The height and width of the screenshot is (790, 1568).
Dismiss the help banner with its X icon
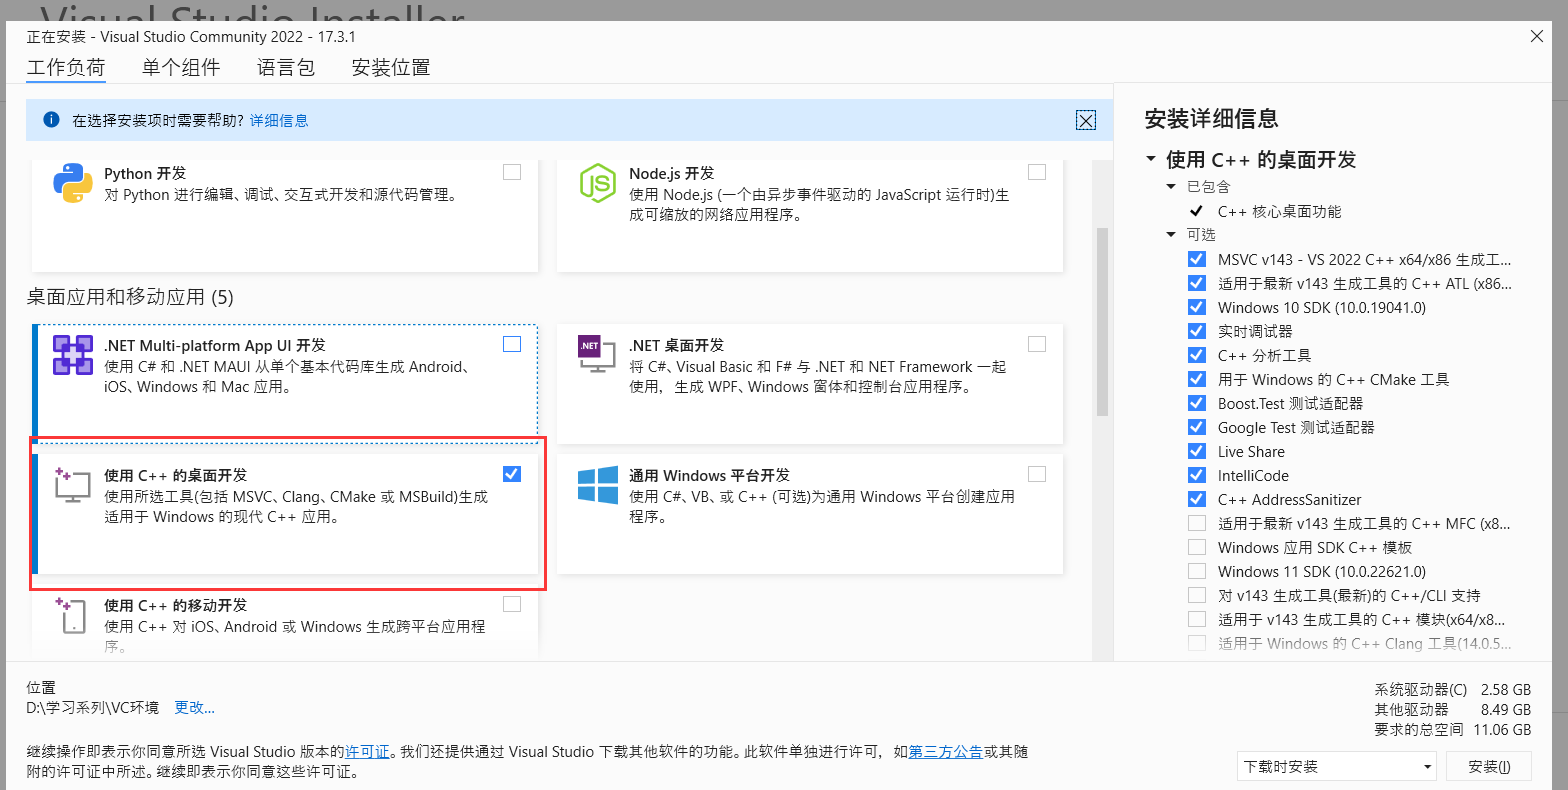coord(1086,121)
